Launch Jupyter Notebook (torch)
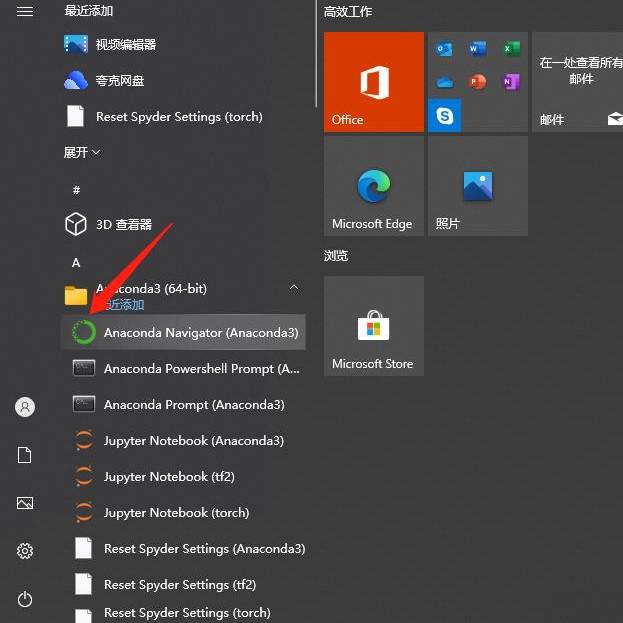This screenshot has height=623, width=623. [183, 513]
